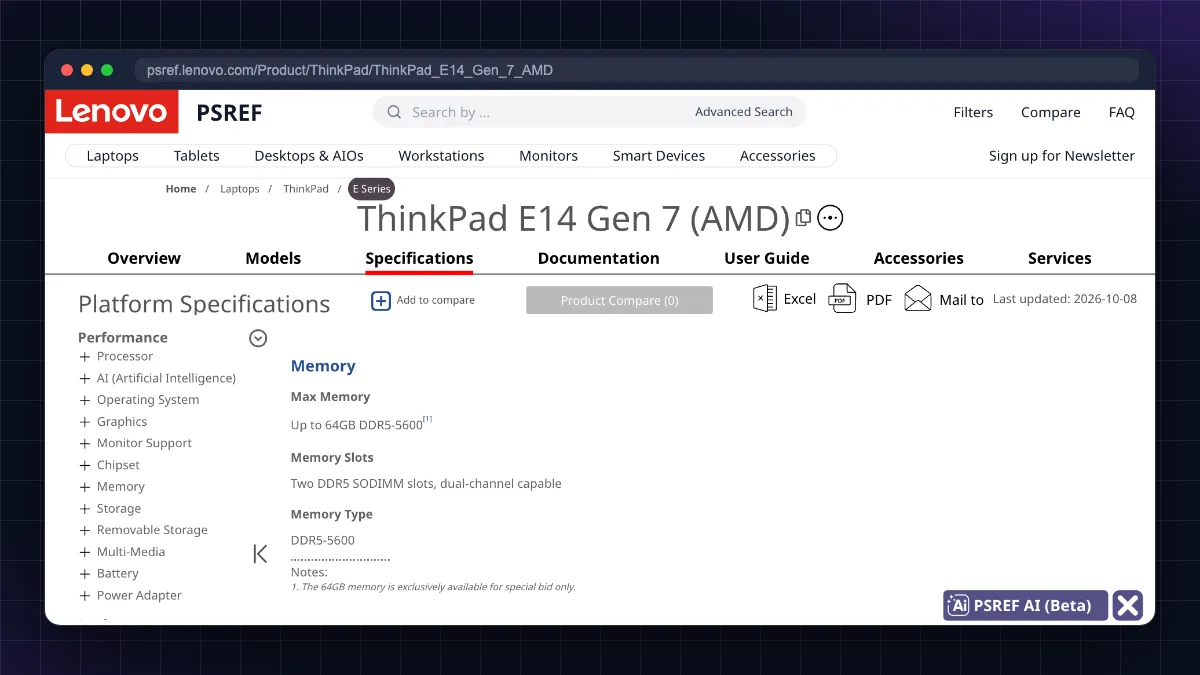Click the search magnifier icon
This screenshot has height=675, width=1200.
coord(394,112)
